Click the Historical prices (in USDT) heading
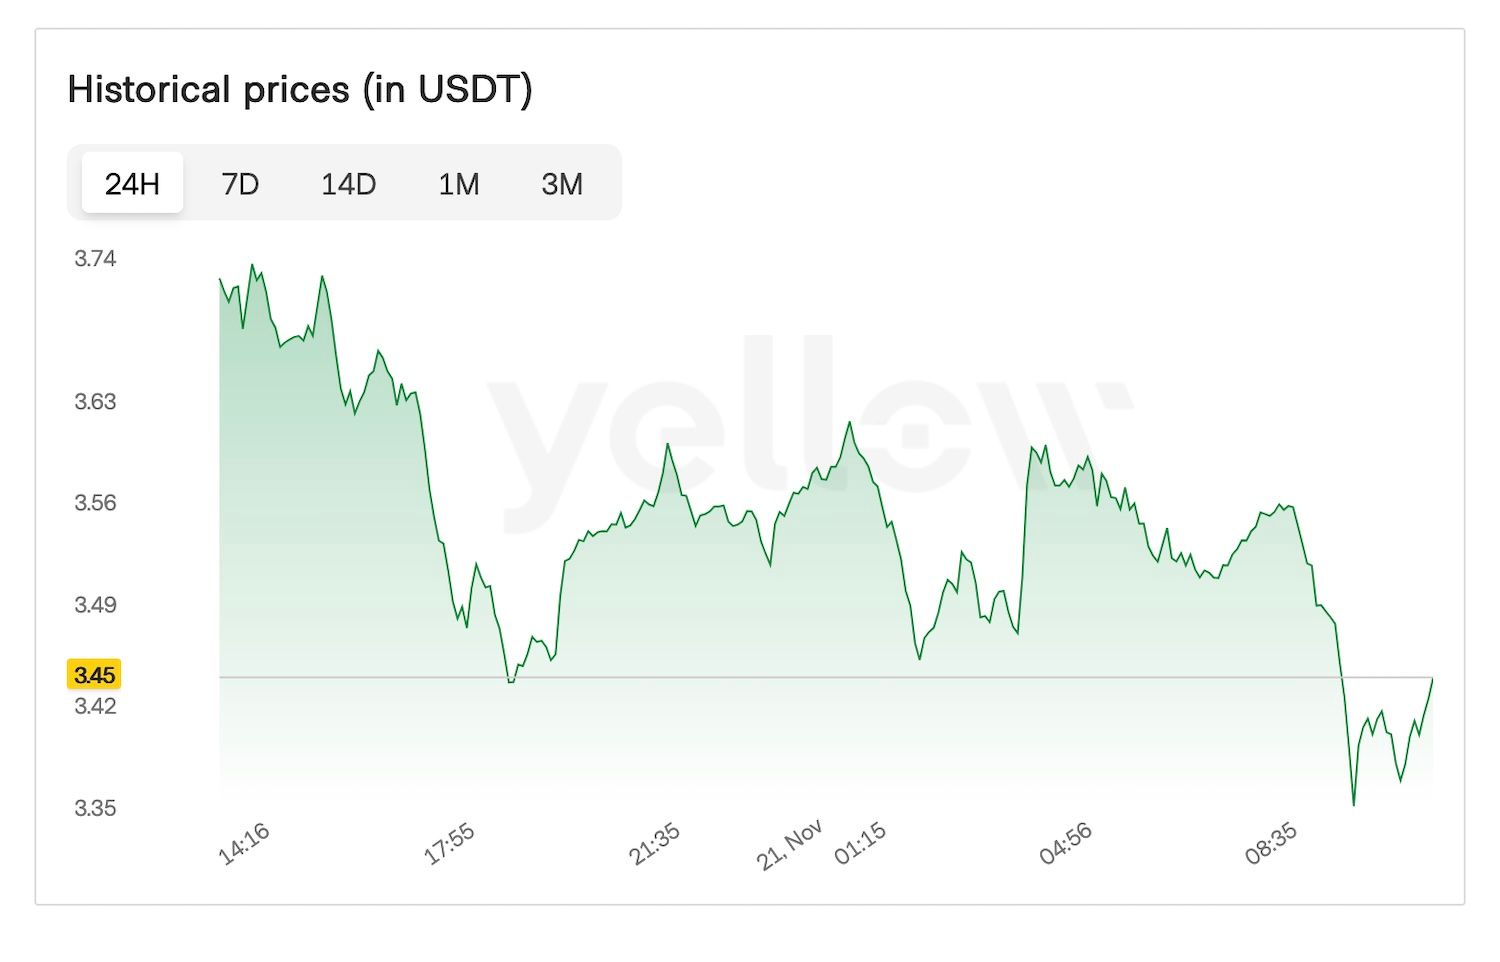The height and width of the screenshot is (962, 1500). (300, 90)
